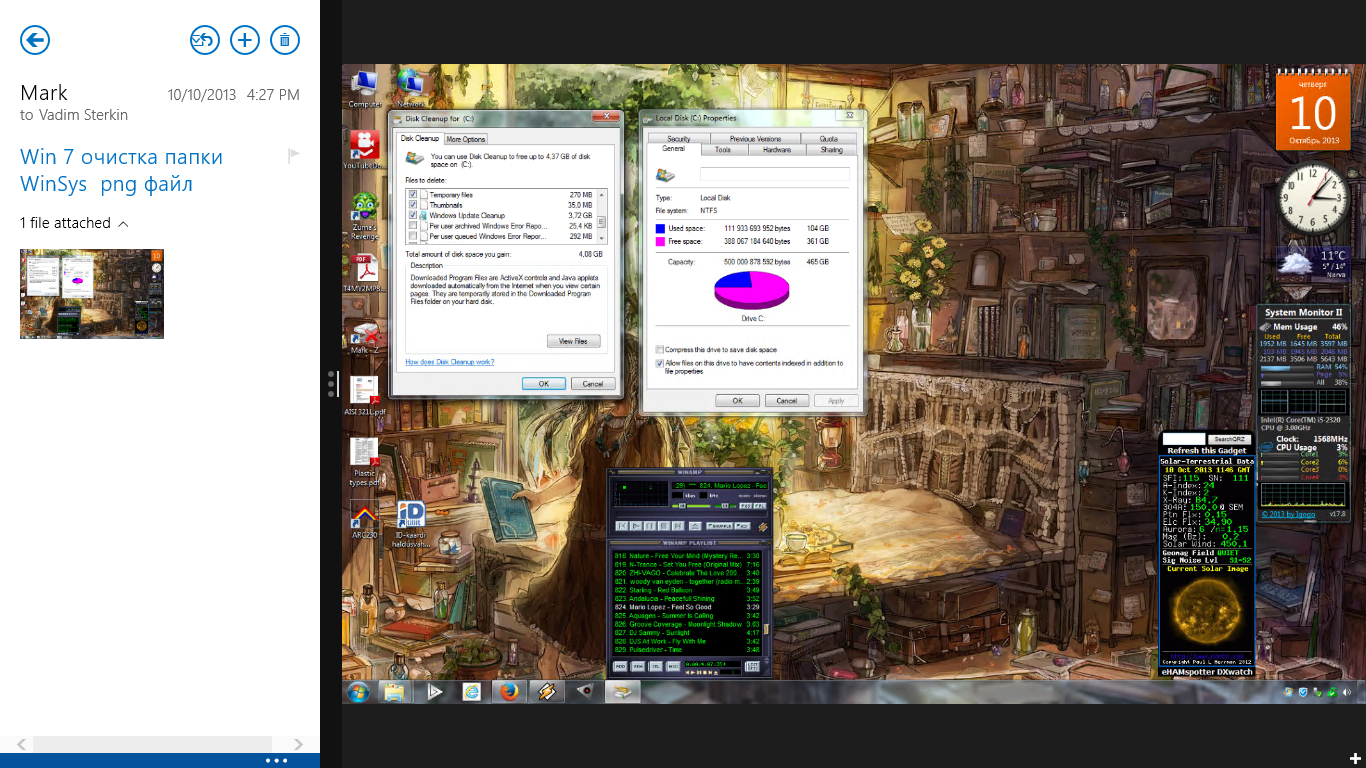The image size is (1366, 768).
Task: Click ADD button in Winamp playlist
Action: point(620,666)
